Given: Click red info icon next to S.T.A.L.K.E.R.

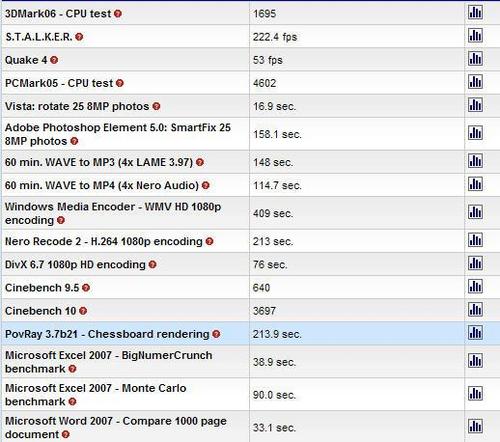Looking at the screenshot, I should (x=79, y=37).
